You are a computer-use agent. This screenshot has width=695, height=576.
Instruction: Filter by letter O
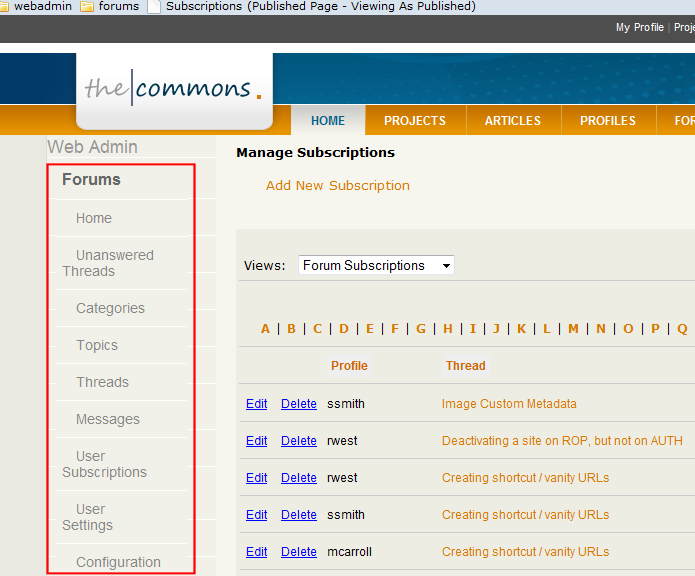[x=628, y=329]
